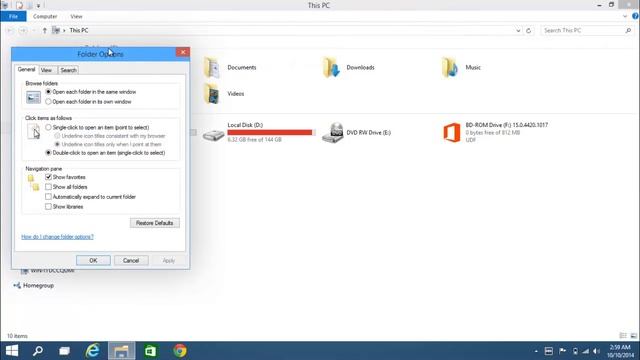Select the DVD RW Drive (E:) icon

[332, 133]
